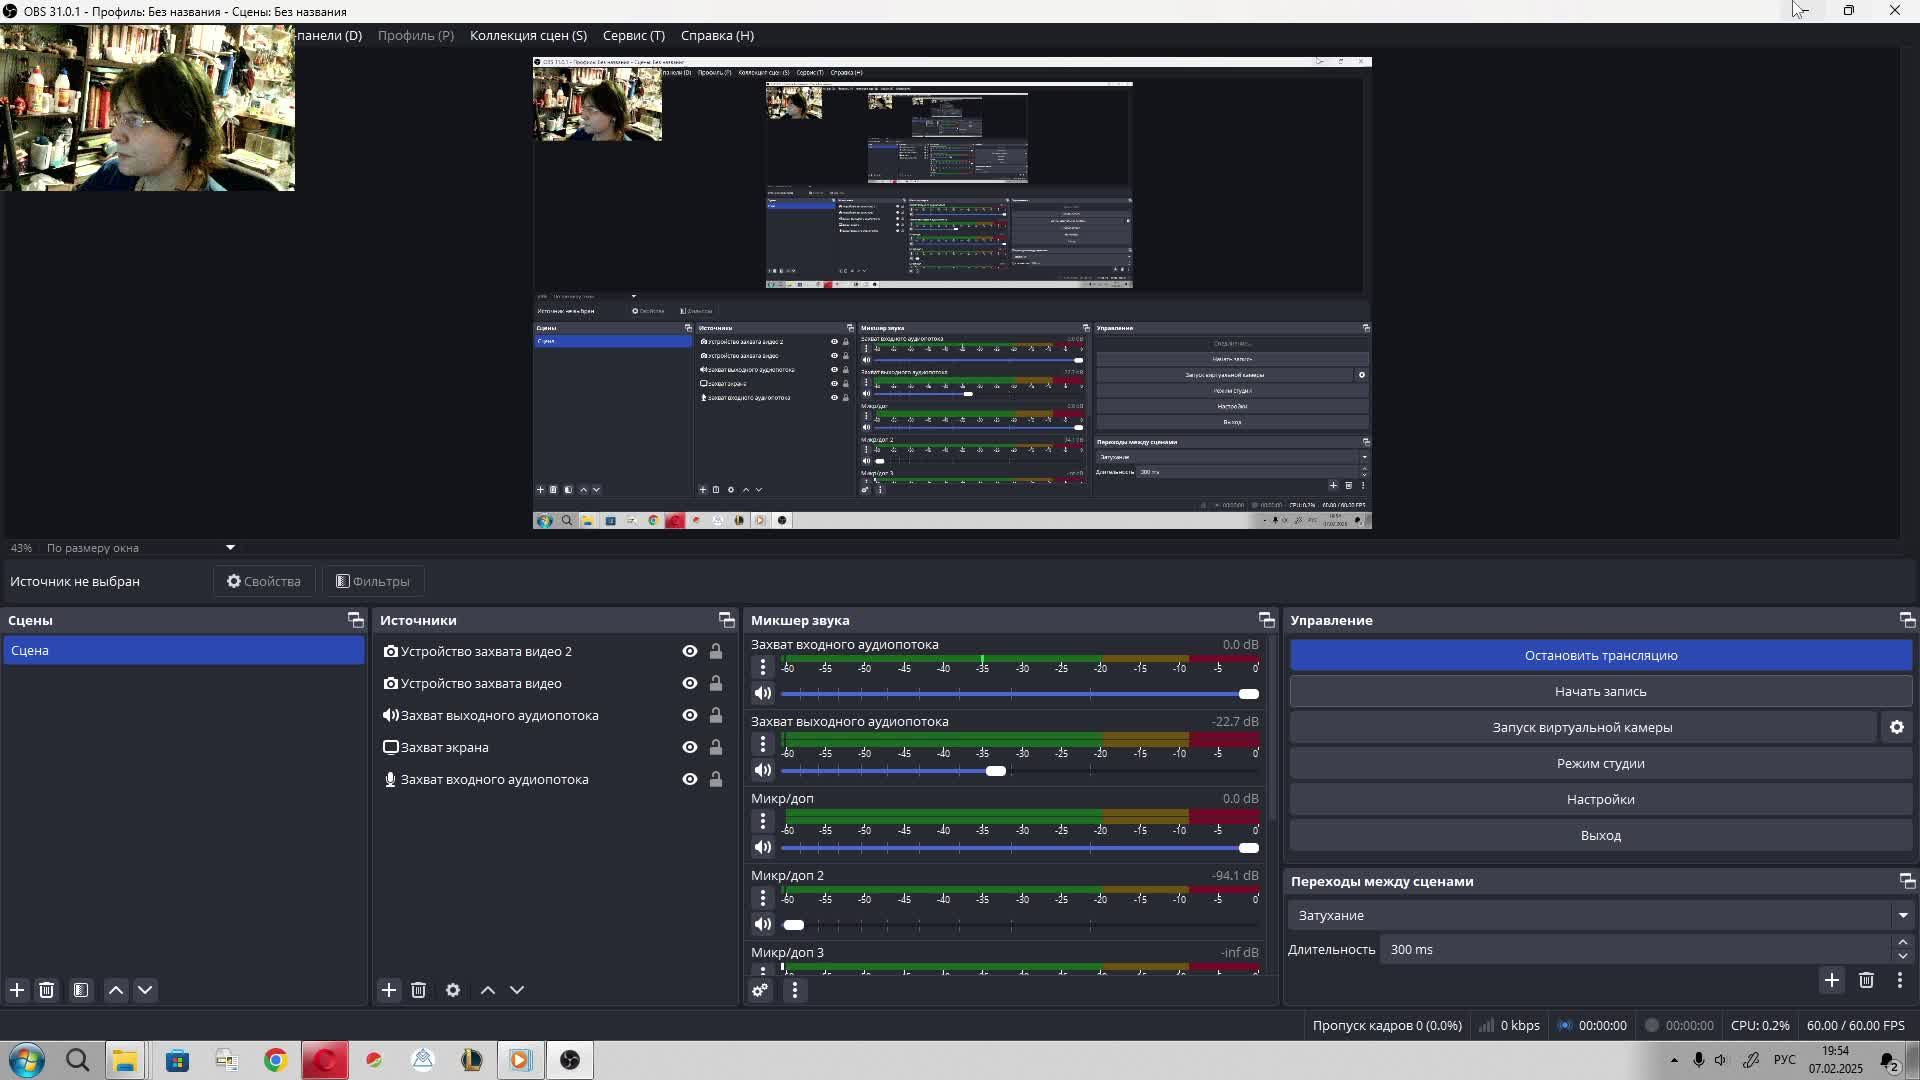Screen dimensions: 1920x1080
Task: Mute Захват выходного аудиопотока speaker icon
Action: click(763, 770)
